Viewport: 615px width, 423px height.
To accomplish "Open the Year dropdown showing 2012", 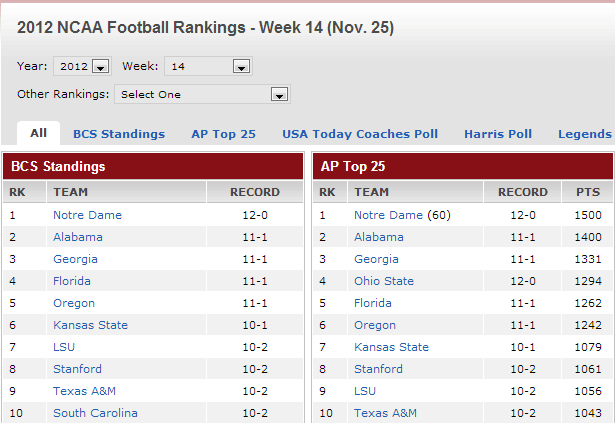I will tap(82, 67).
